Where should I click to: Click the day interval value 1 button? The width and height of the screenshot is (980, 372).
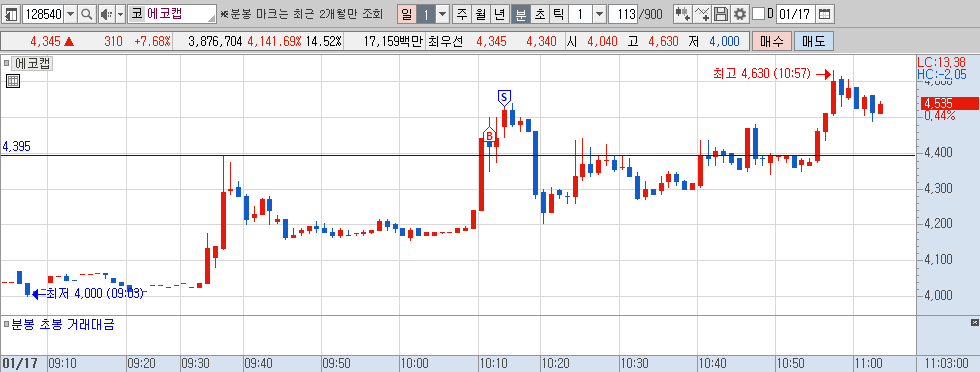[426, 14]
